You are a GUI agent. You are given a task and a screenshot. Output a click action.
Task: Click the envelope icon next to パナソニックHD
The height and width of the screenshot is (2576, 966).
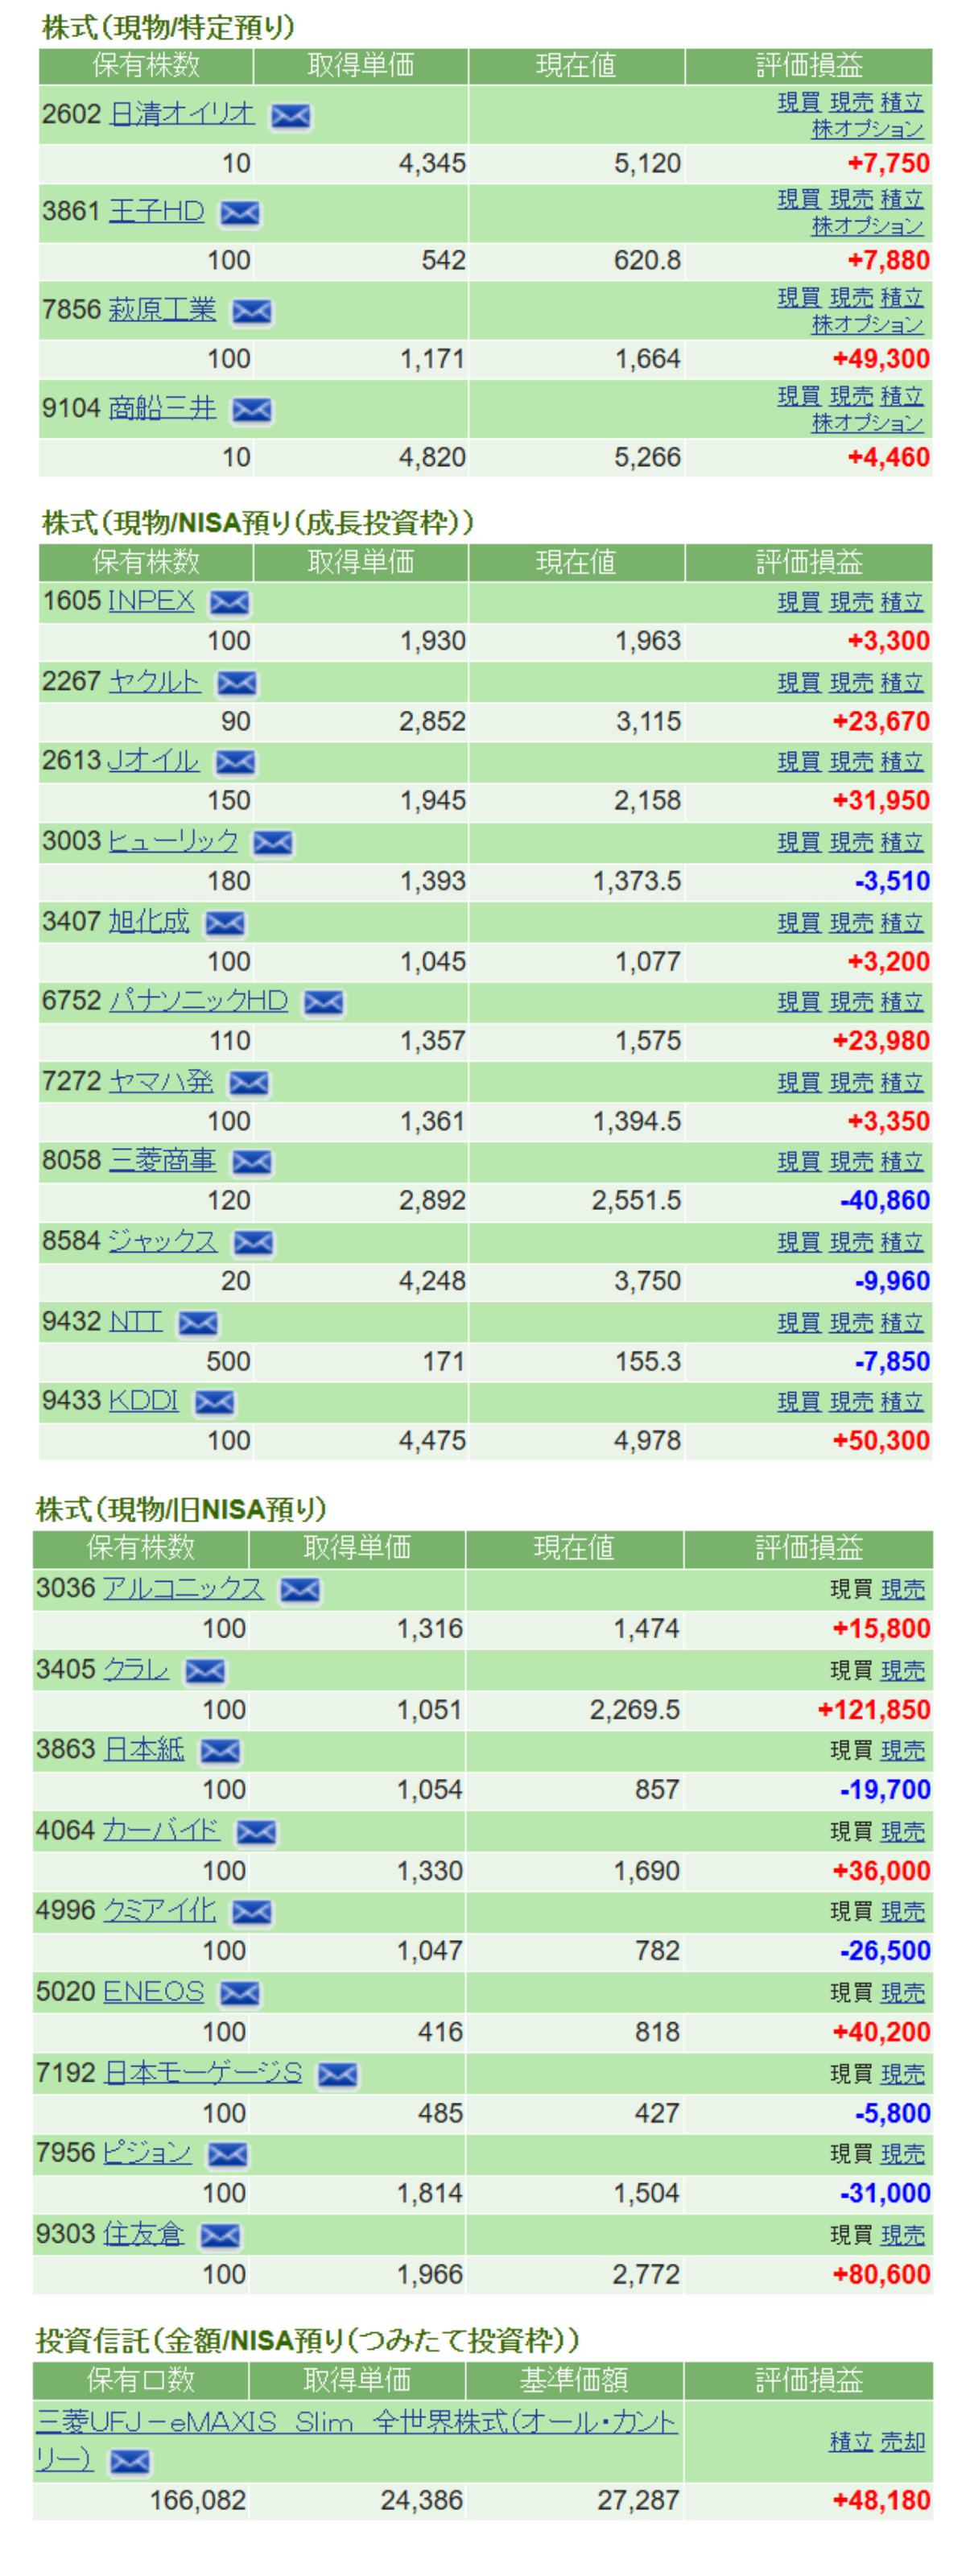[x=323, y=1003]
